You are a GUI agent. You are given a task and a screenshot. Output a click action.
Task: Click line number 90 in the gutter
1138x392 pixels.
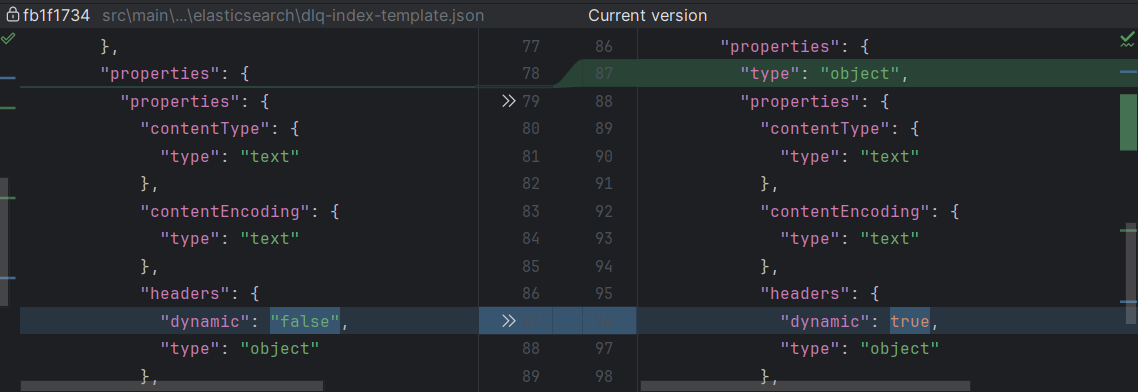[x=604, y=156]
